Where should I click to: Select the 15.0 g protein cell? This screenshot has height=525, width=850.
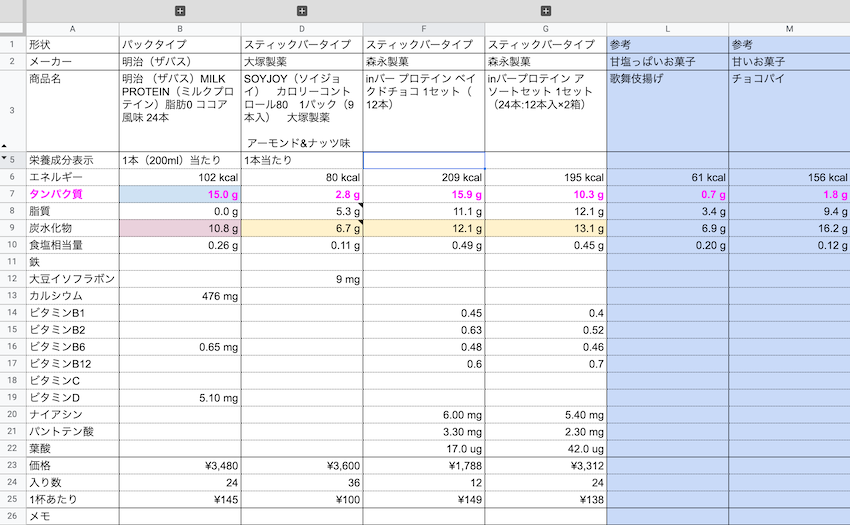pos(180,194)
